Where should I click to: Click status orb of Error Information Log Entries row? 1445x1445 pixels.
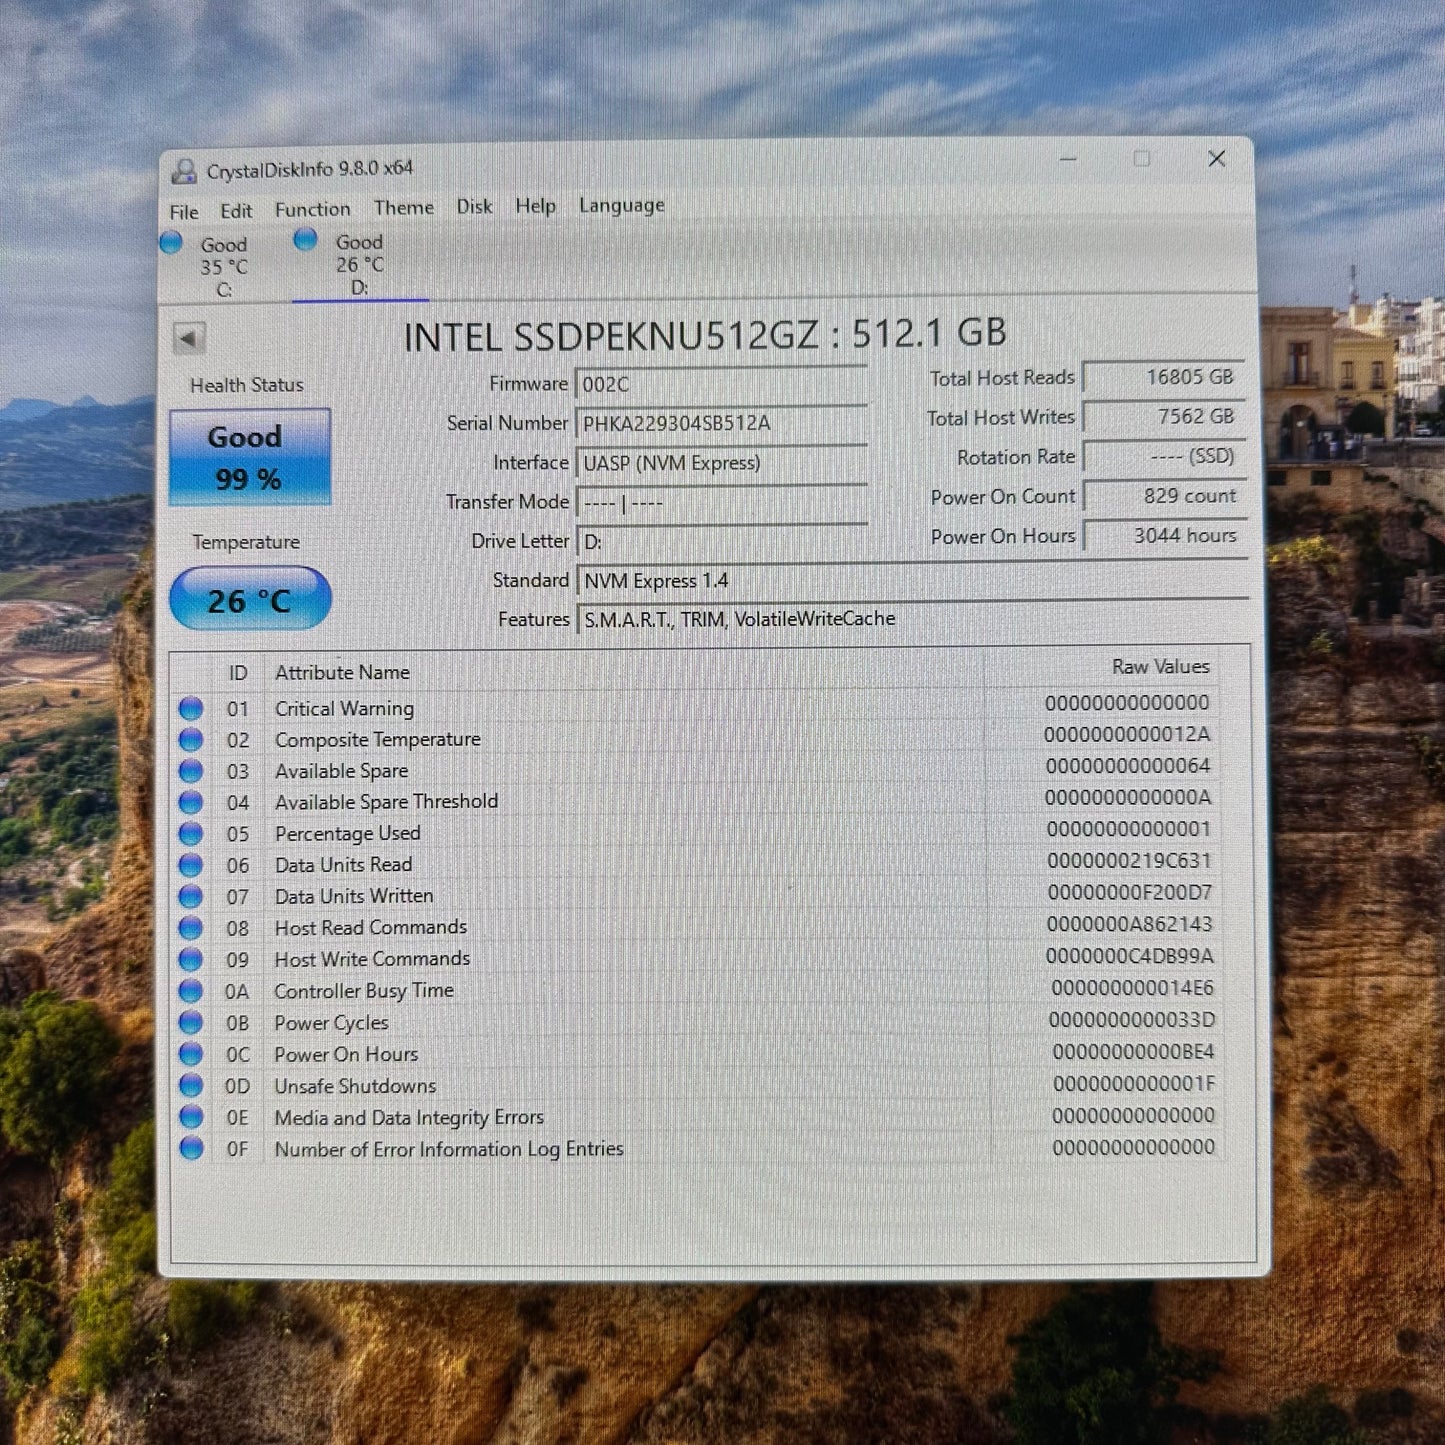coord(190,1148)
